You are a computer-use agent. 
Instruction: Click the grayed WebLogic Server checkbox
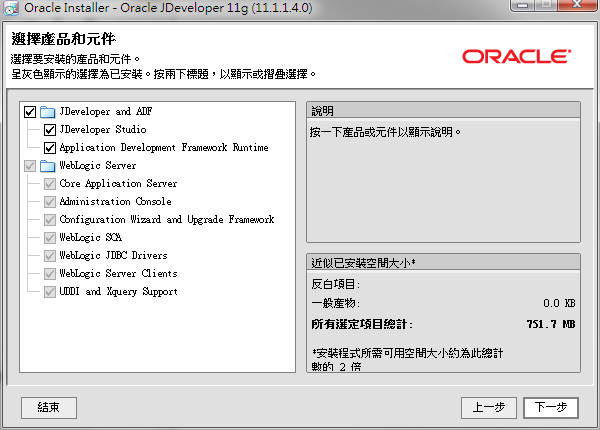[30, 166]
